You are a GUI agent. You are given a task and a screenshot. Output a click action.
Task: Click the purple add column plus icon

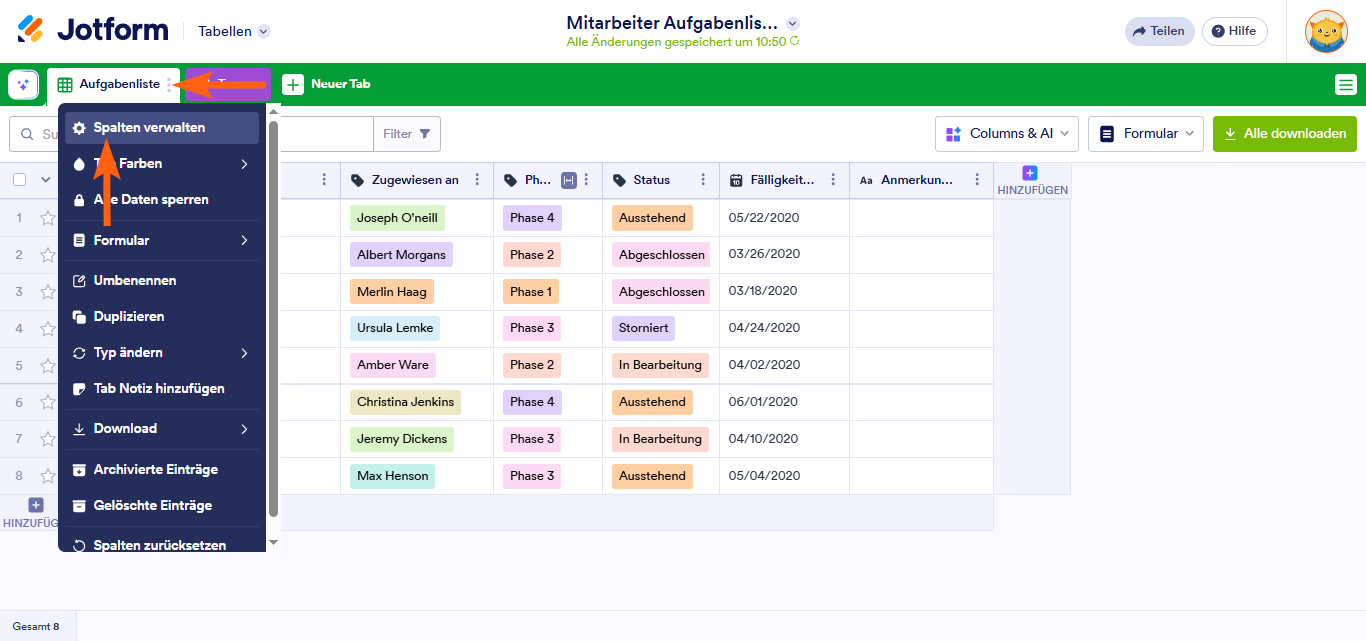(x=1030, y=174)
